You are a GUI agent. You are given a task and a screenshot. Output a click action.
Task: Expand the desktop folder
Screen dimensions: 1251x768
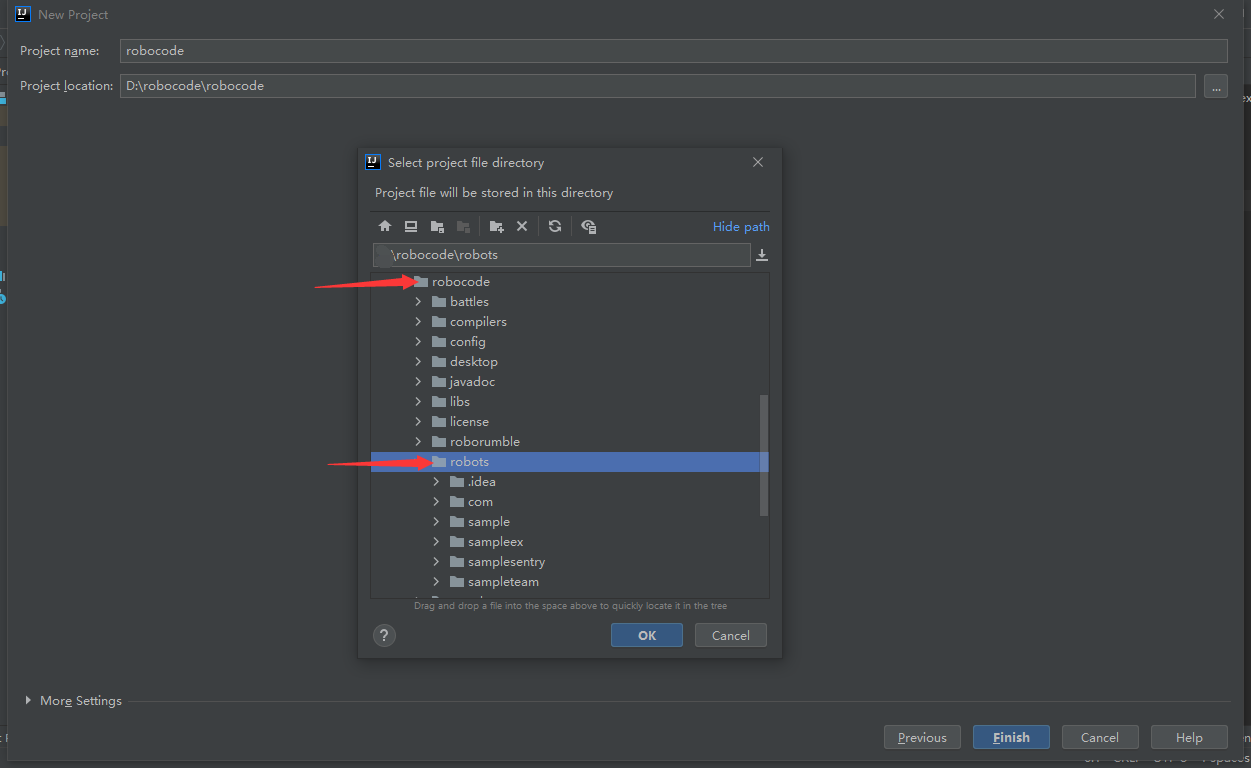point(418,362)
